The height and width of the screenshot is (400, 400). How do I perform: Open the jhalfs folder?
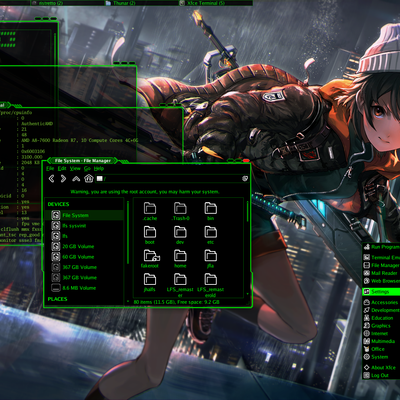pyautogui.click(x=150, y=283)
